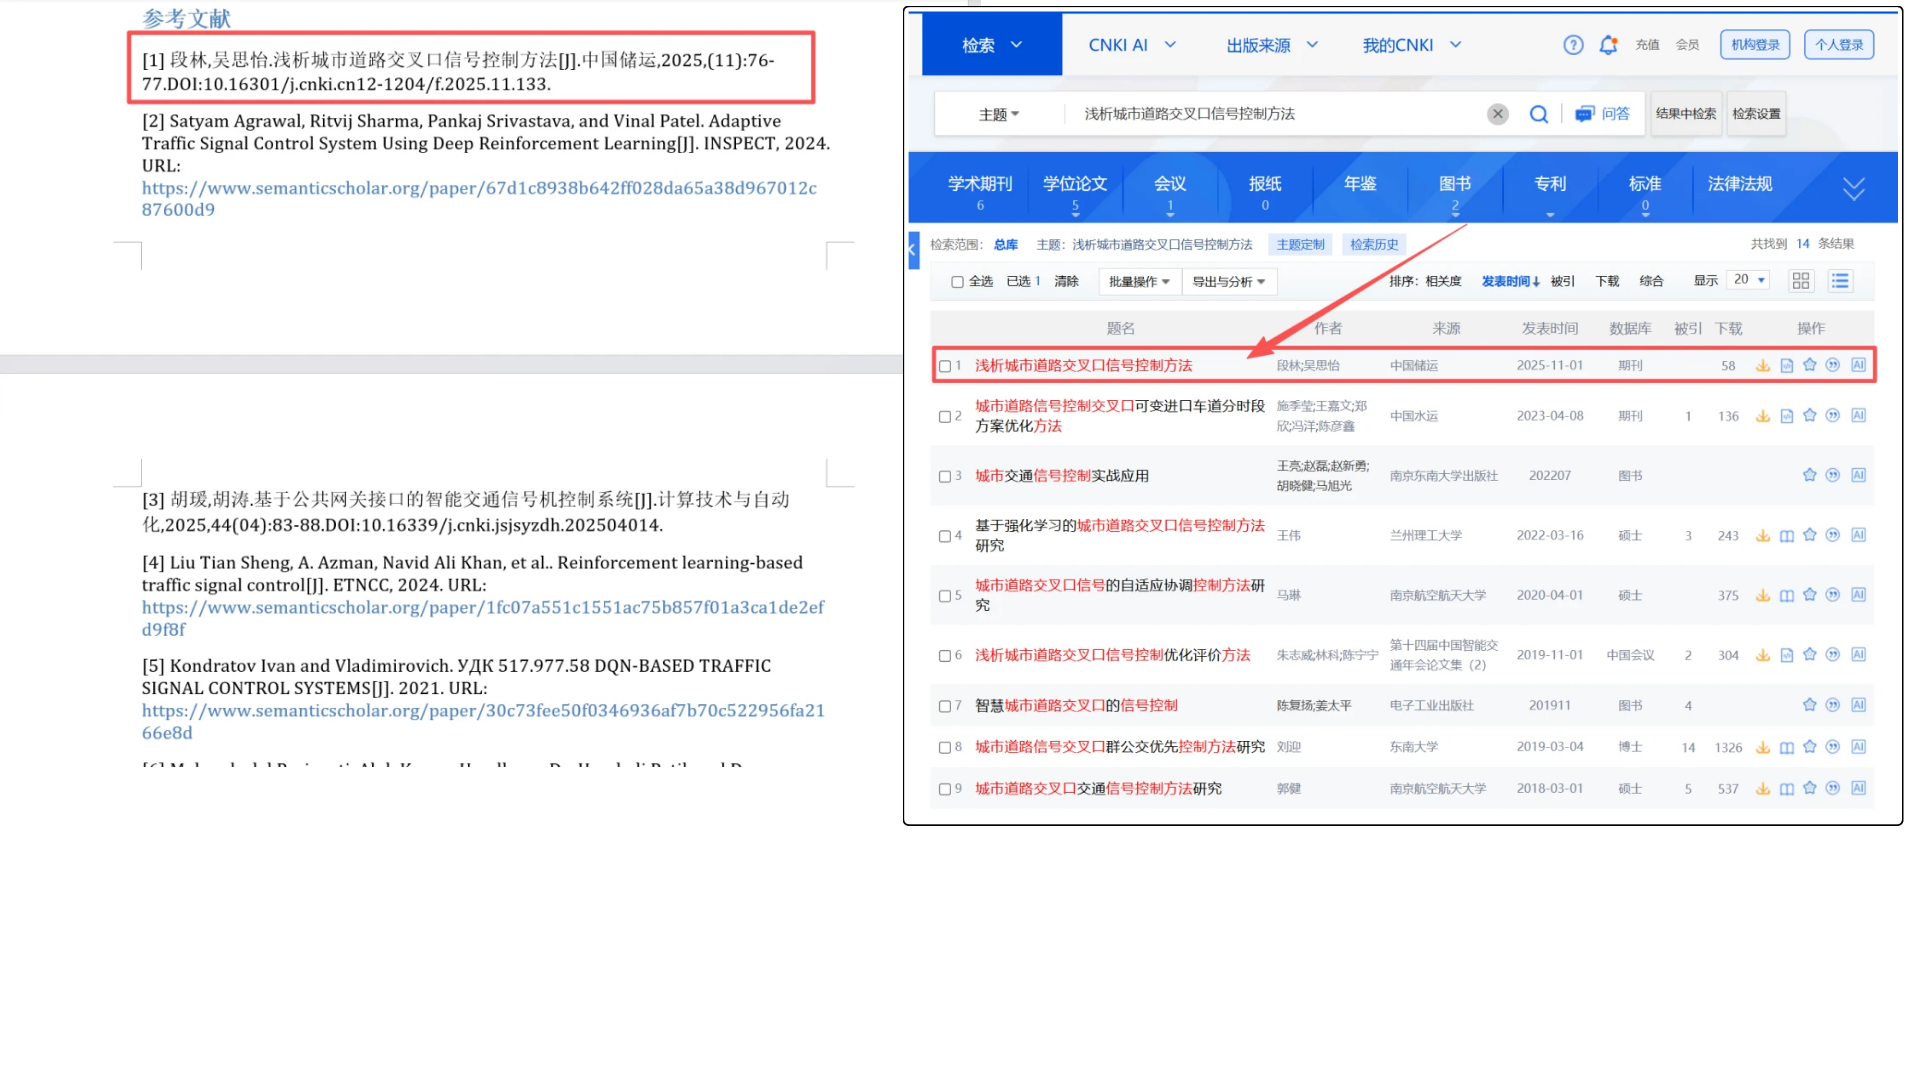Select the checkbox for result 3

(945, 476)
